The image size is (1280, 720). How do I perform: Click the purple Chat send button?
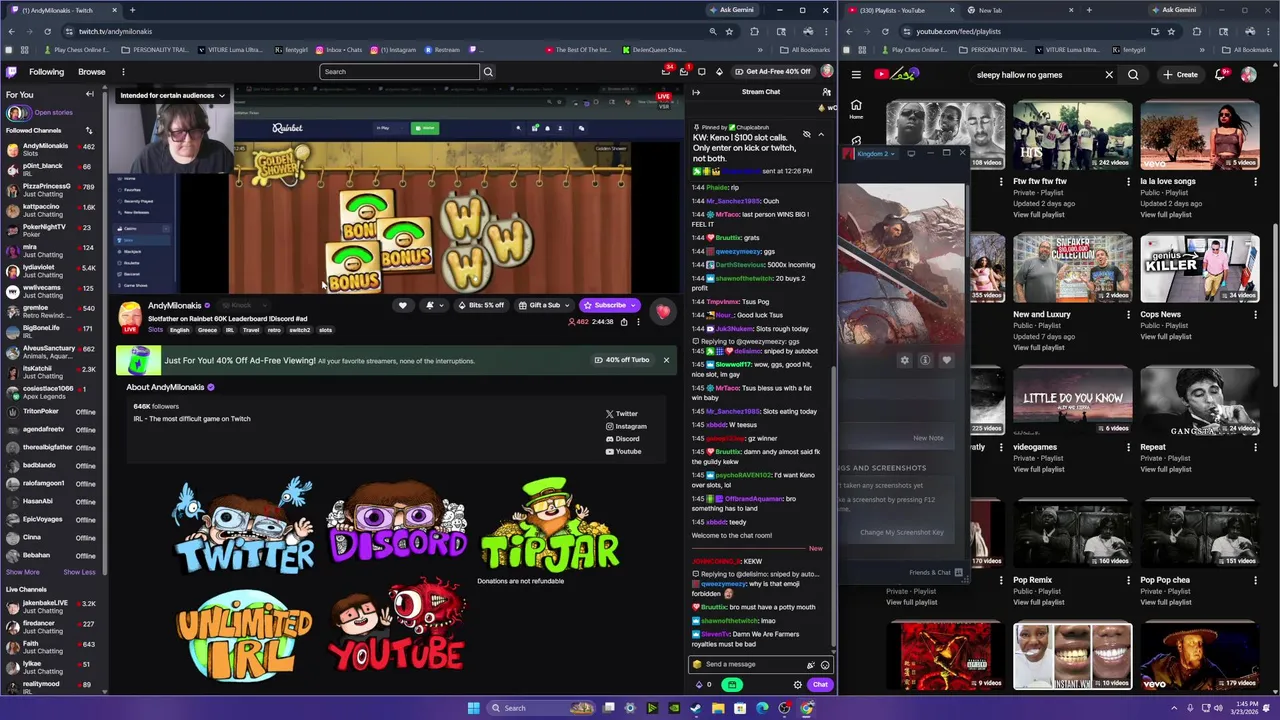pos(820,685)
